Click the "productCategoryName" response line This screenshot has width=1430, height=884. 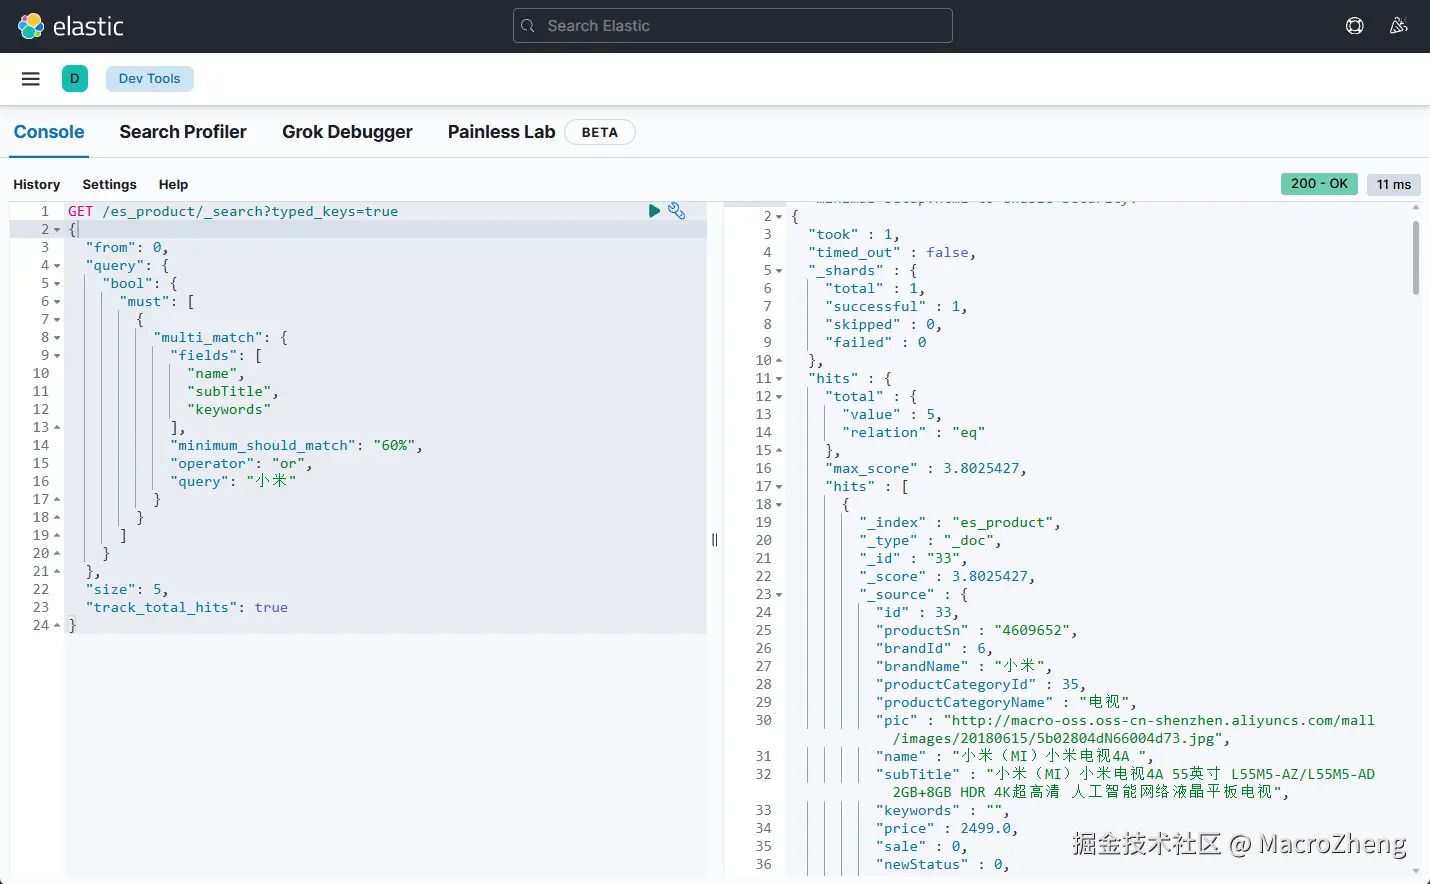coord(1006,703)
